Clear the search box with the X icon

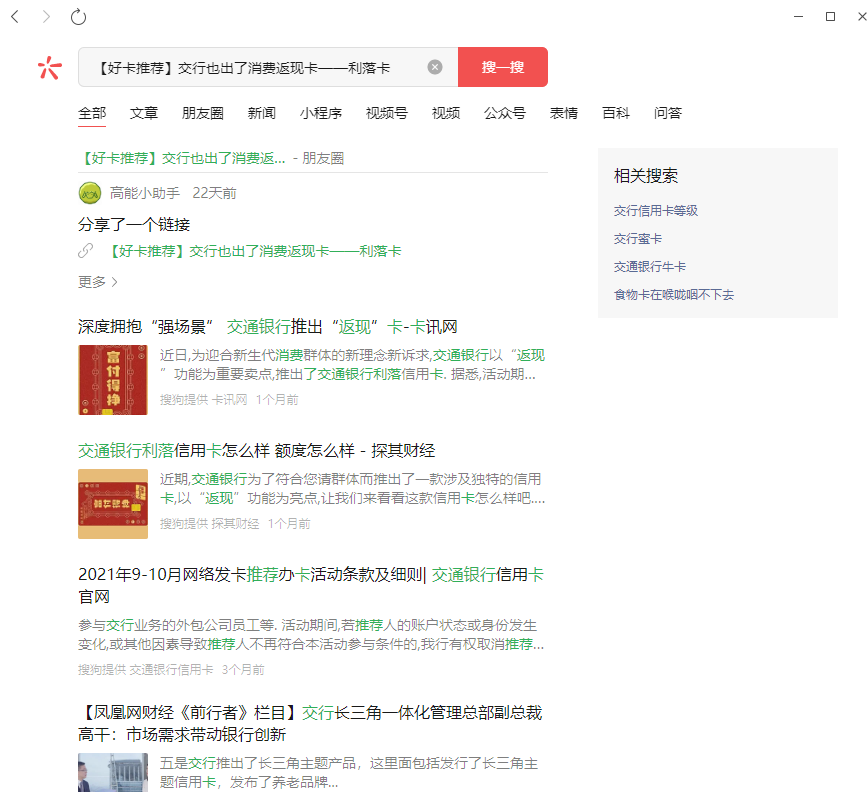click(x=435, y=67)
